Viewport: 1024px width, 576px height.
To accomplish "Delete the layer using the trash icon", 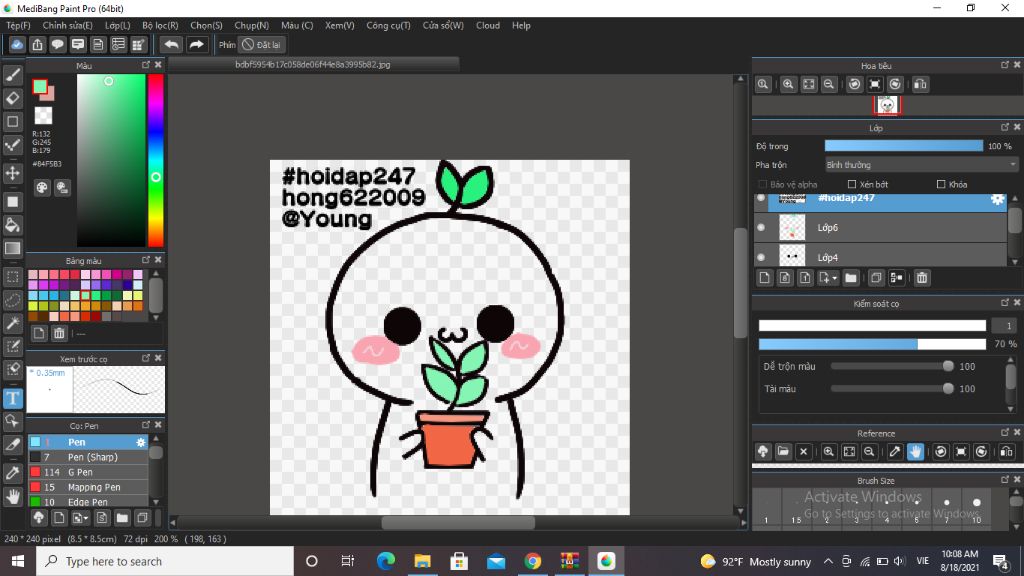I will (922, 278).
